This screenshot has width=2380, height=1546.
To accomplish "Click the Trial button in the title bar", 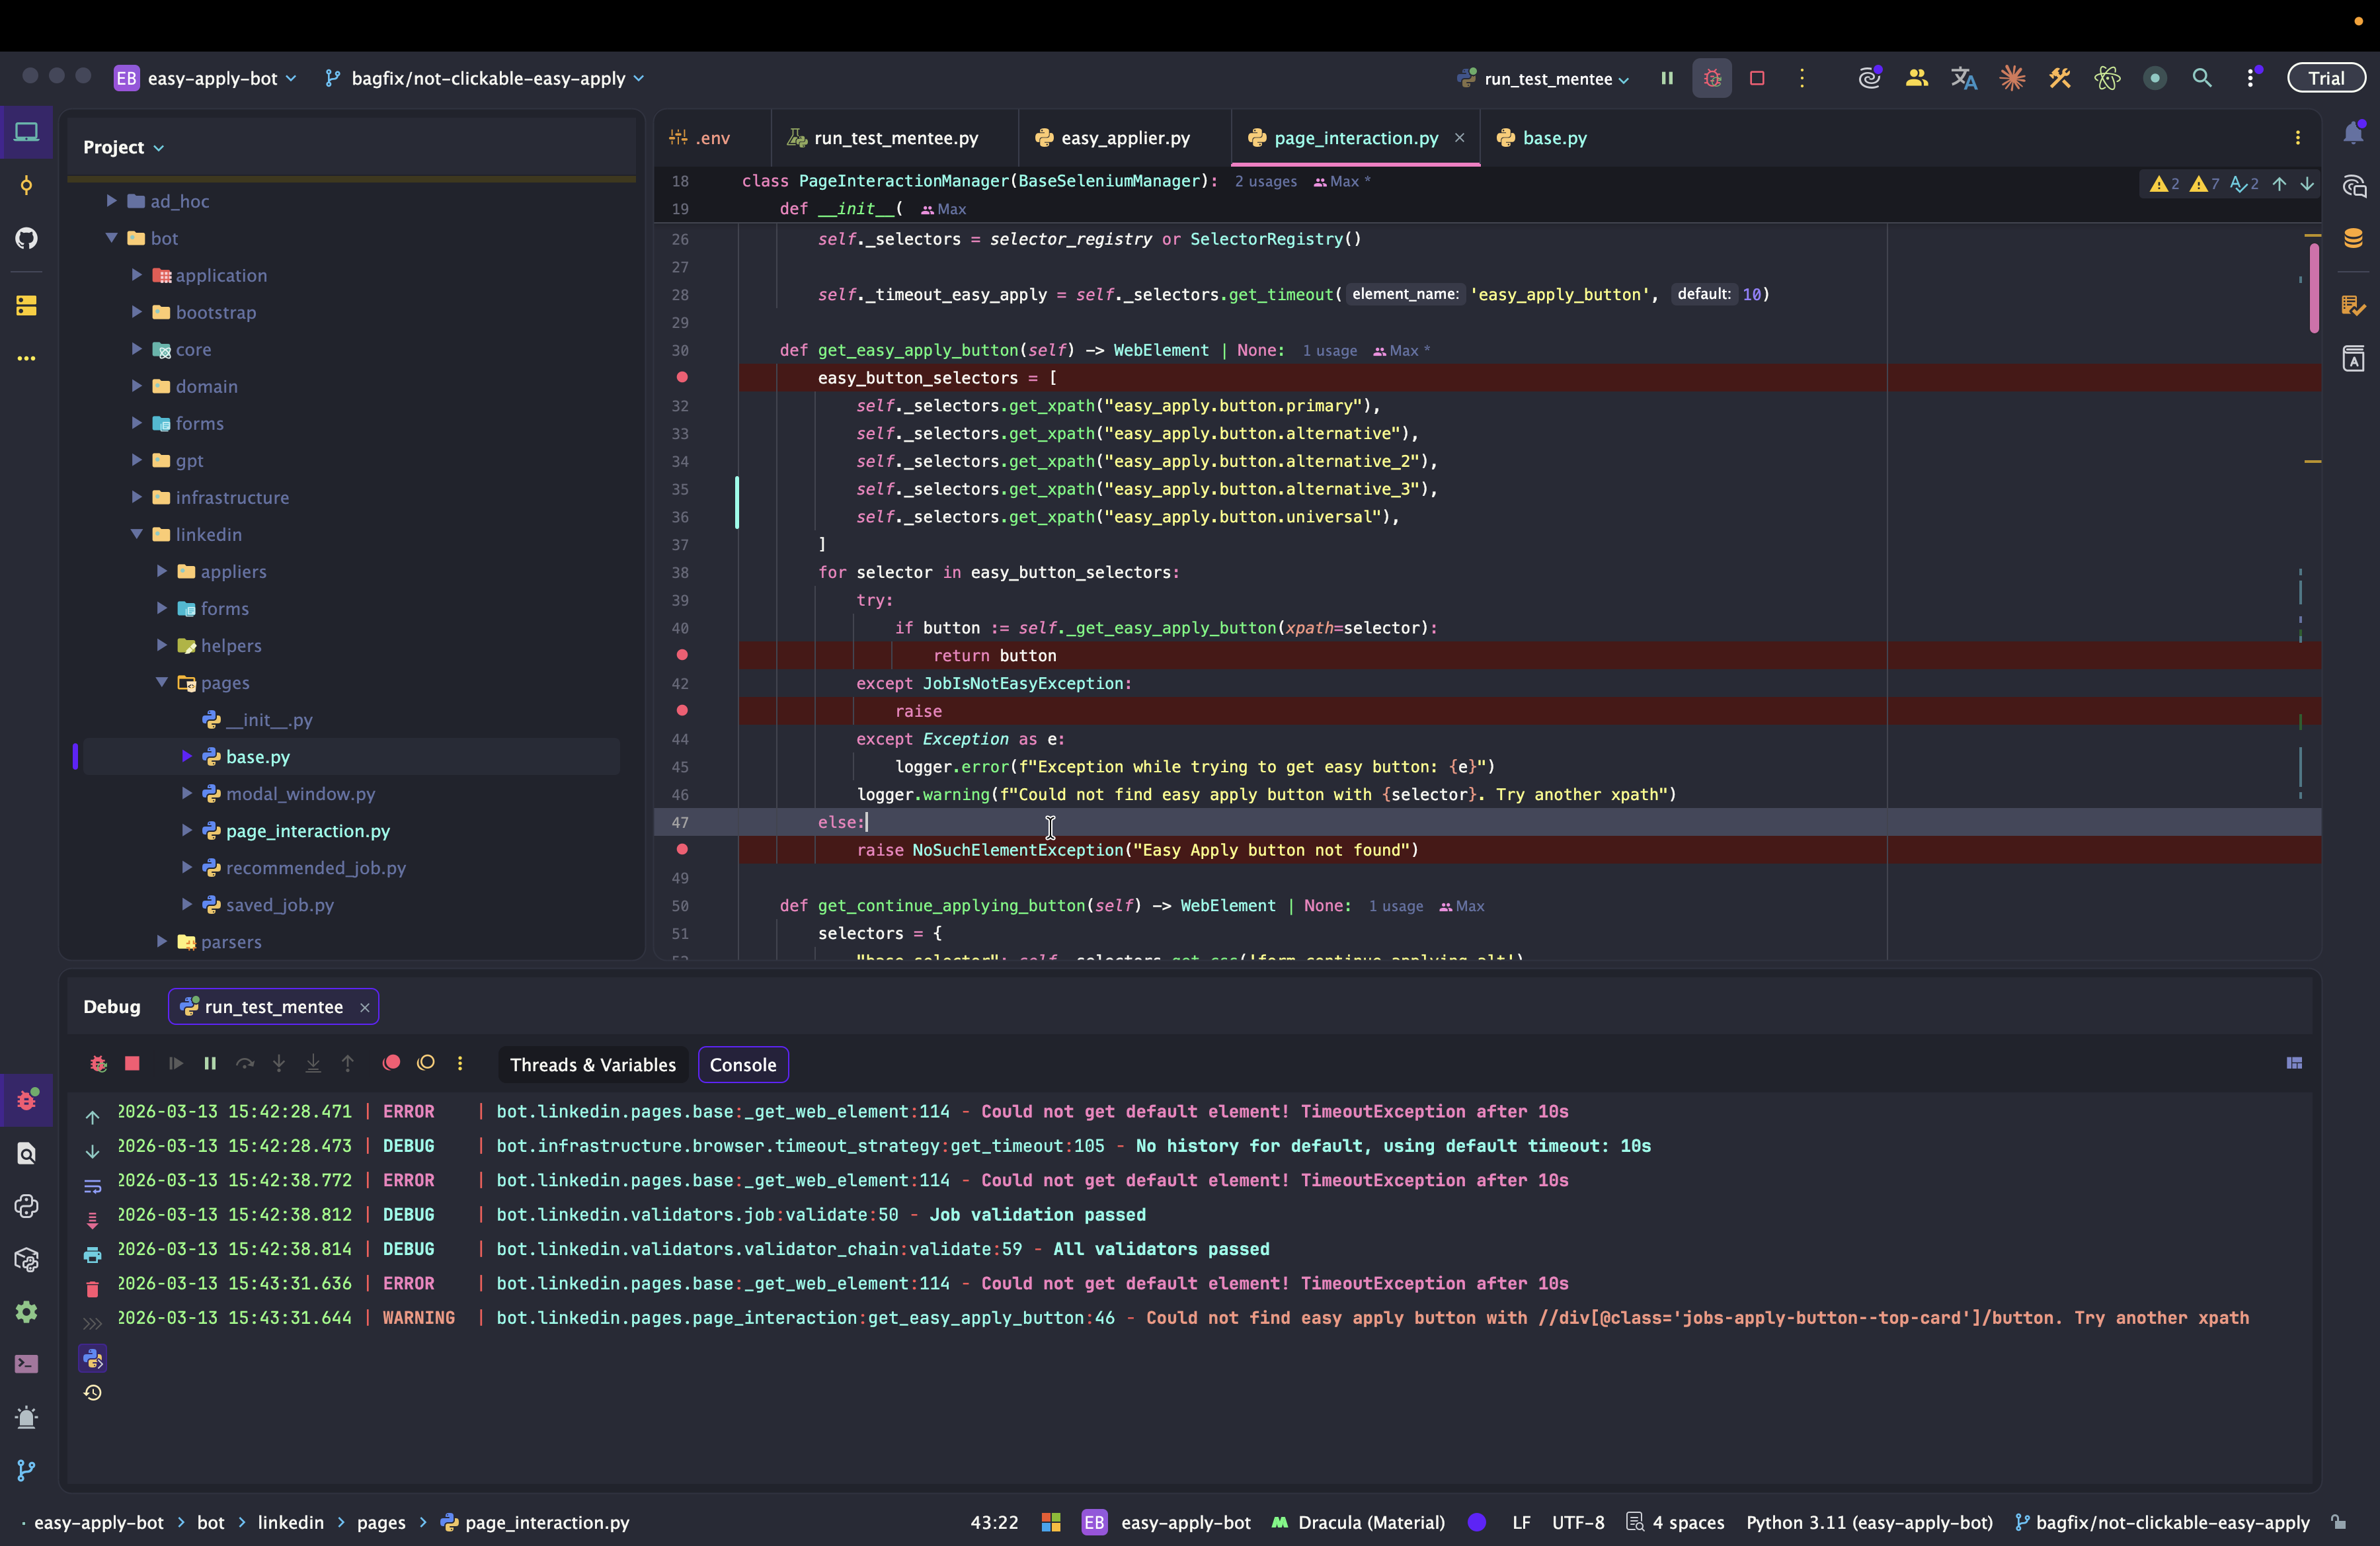I will (2325, 78).
